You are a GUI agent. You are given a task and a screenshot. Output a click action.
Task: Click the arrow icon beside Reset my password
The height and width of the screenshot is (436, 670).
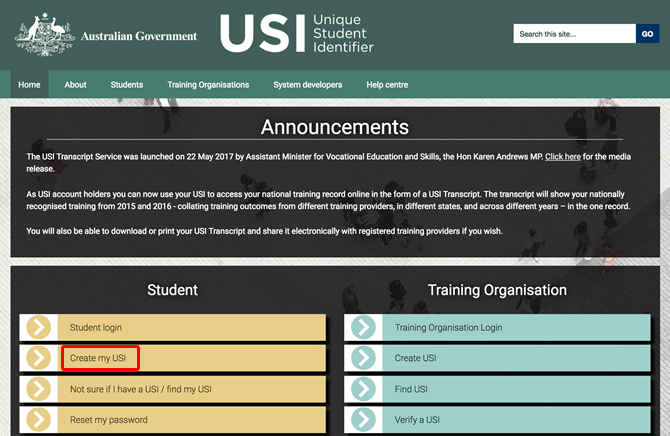point(39,420)
